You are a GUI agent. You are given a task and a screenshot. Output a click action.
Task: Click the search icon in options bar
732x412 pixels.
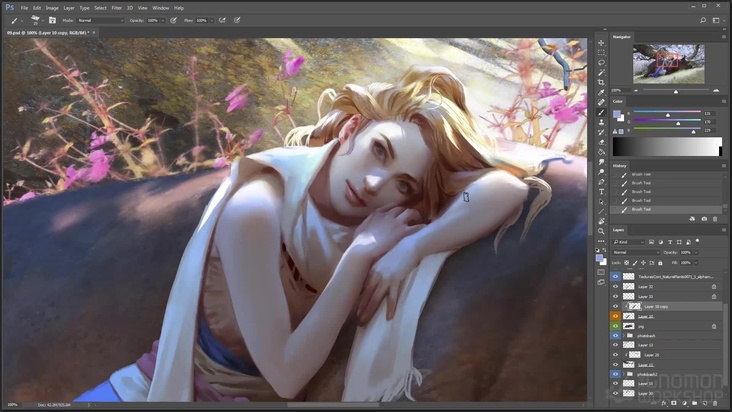pyautogui.click(x=703, y=20)
